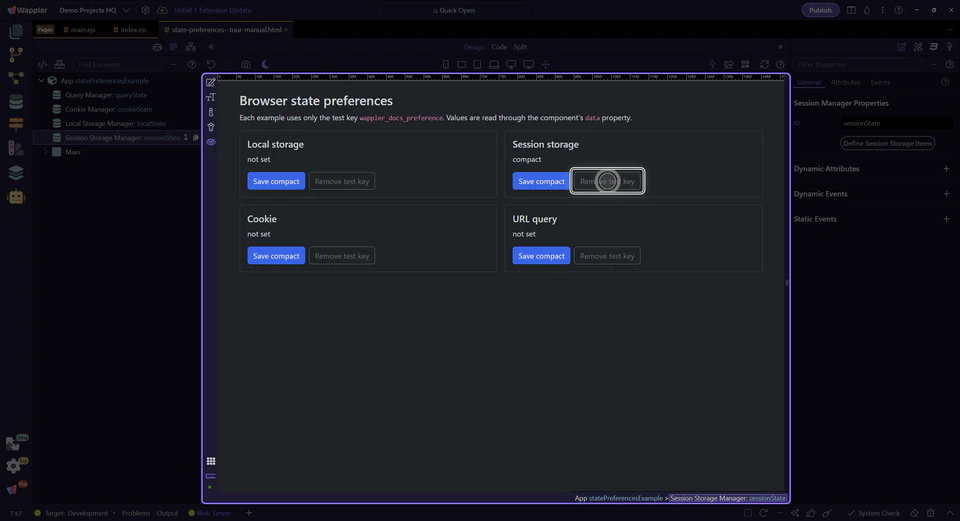Toggle the layout panels icon in title bar
The image size is (960, 521).
tap(851, 10)
